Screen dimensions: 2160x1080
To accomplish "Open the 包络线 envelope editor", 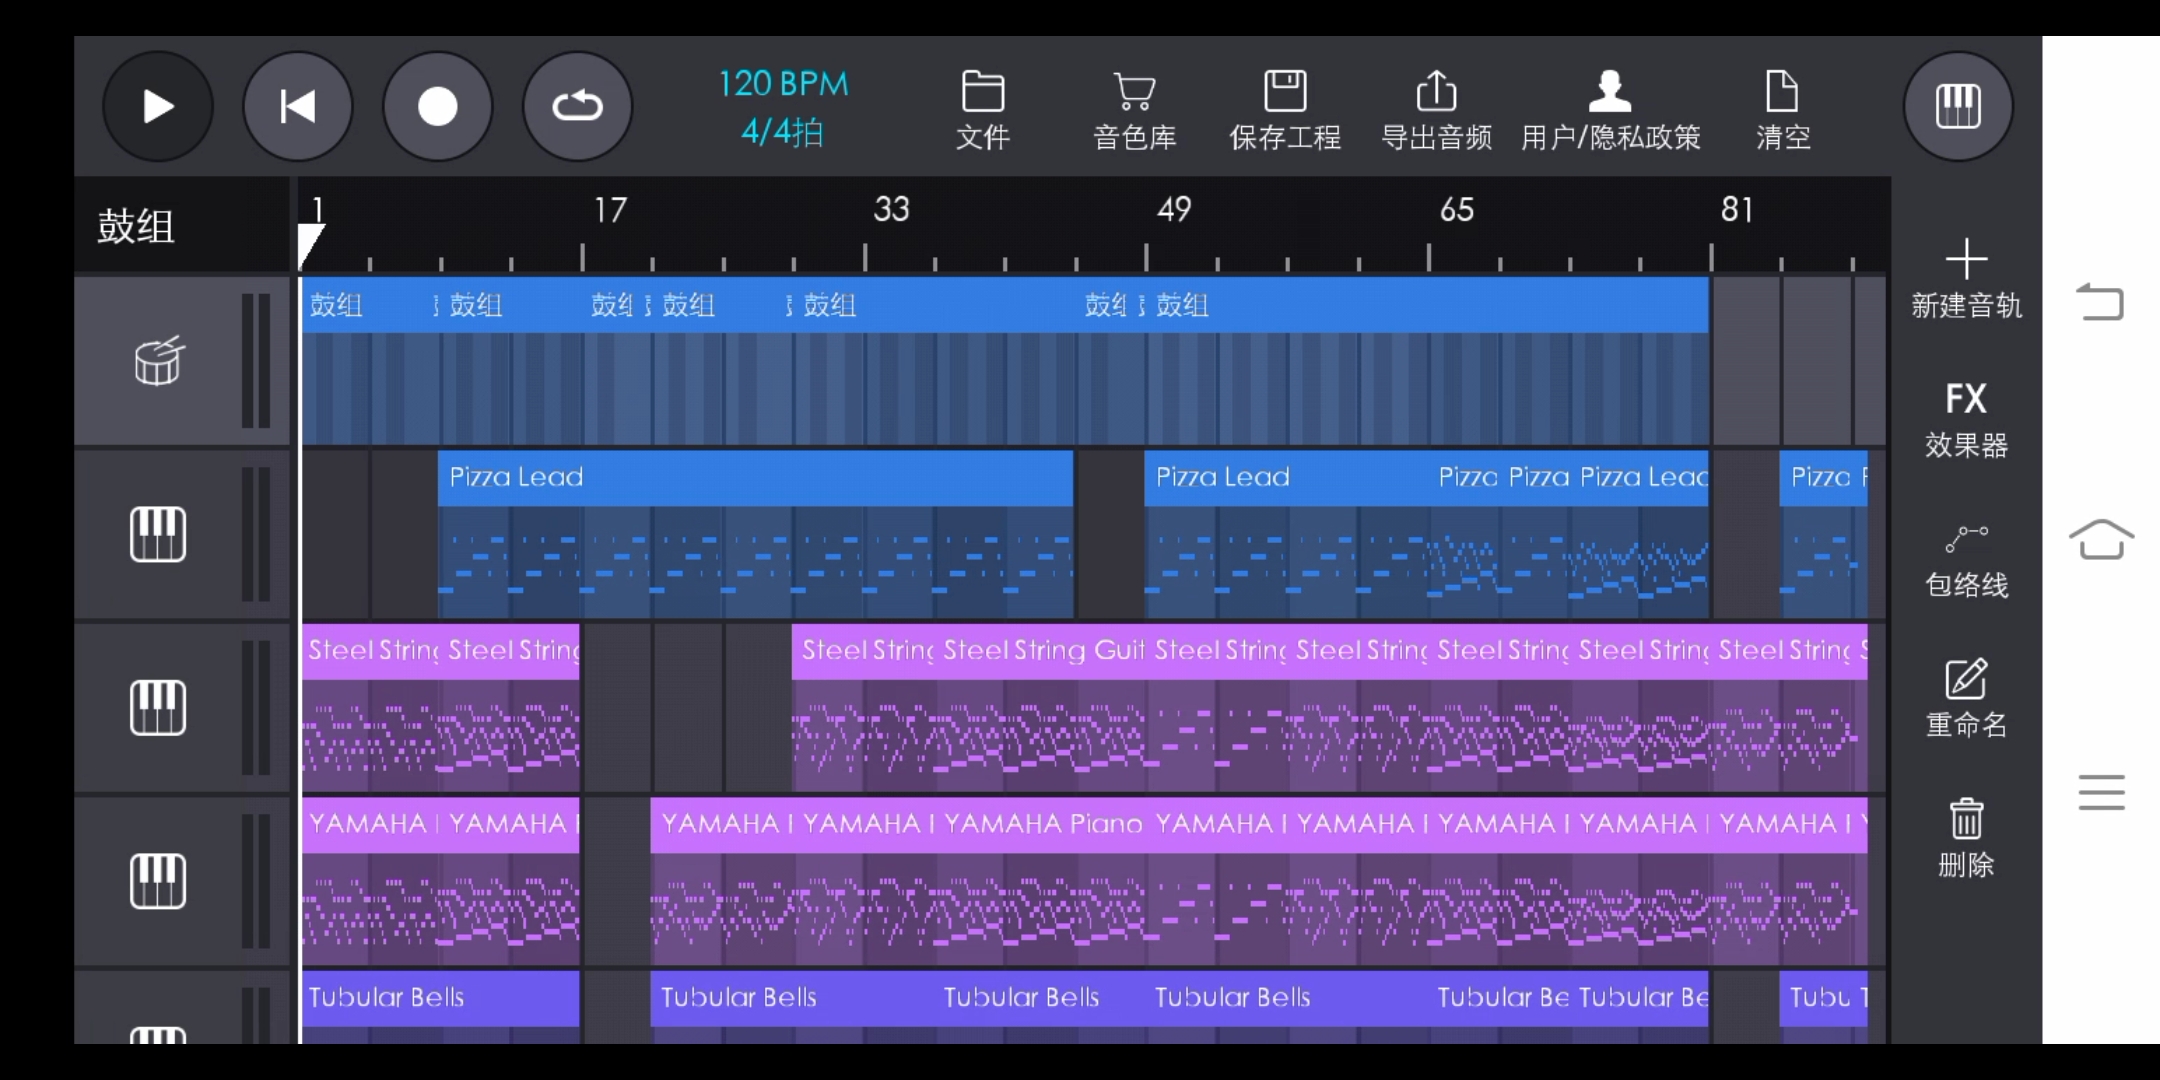I will coord(1966,560).
